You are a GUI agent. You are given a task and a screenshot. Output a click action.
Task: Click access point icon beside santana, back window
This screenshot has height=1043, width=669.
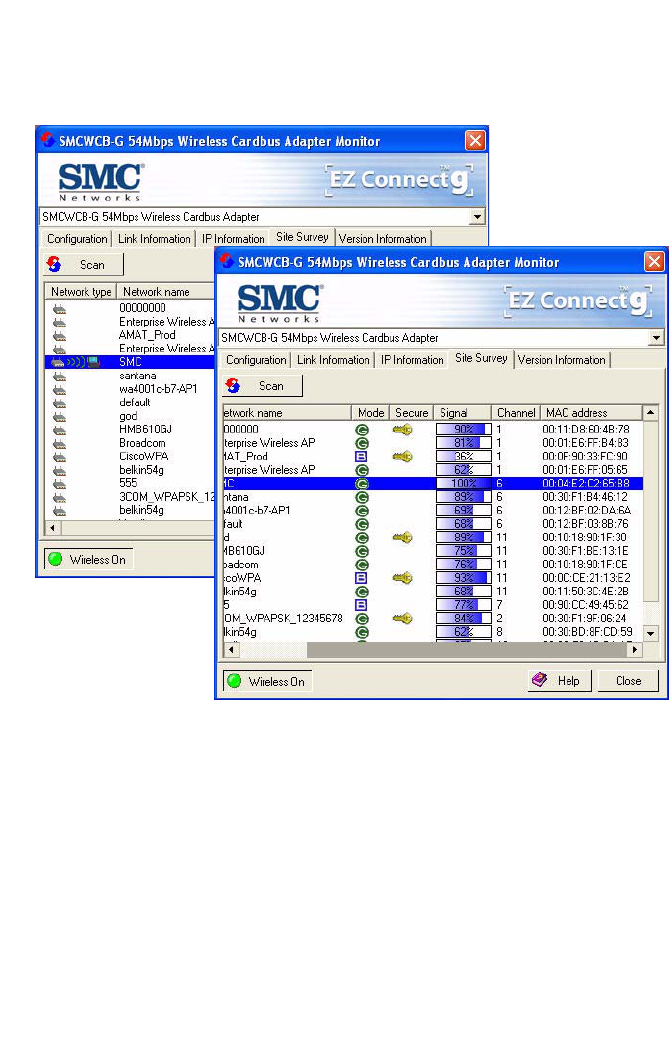[x=60, y=376]
